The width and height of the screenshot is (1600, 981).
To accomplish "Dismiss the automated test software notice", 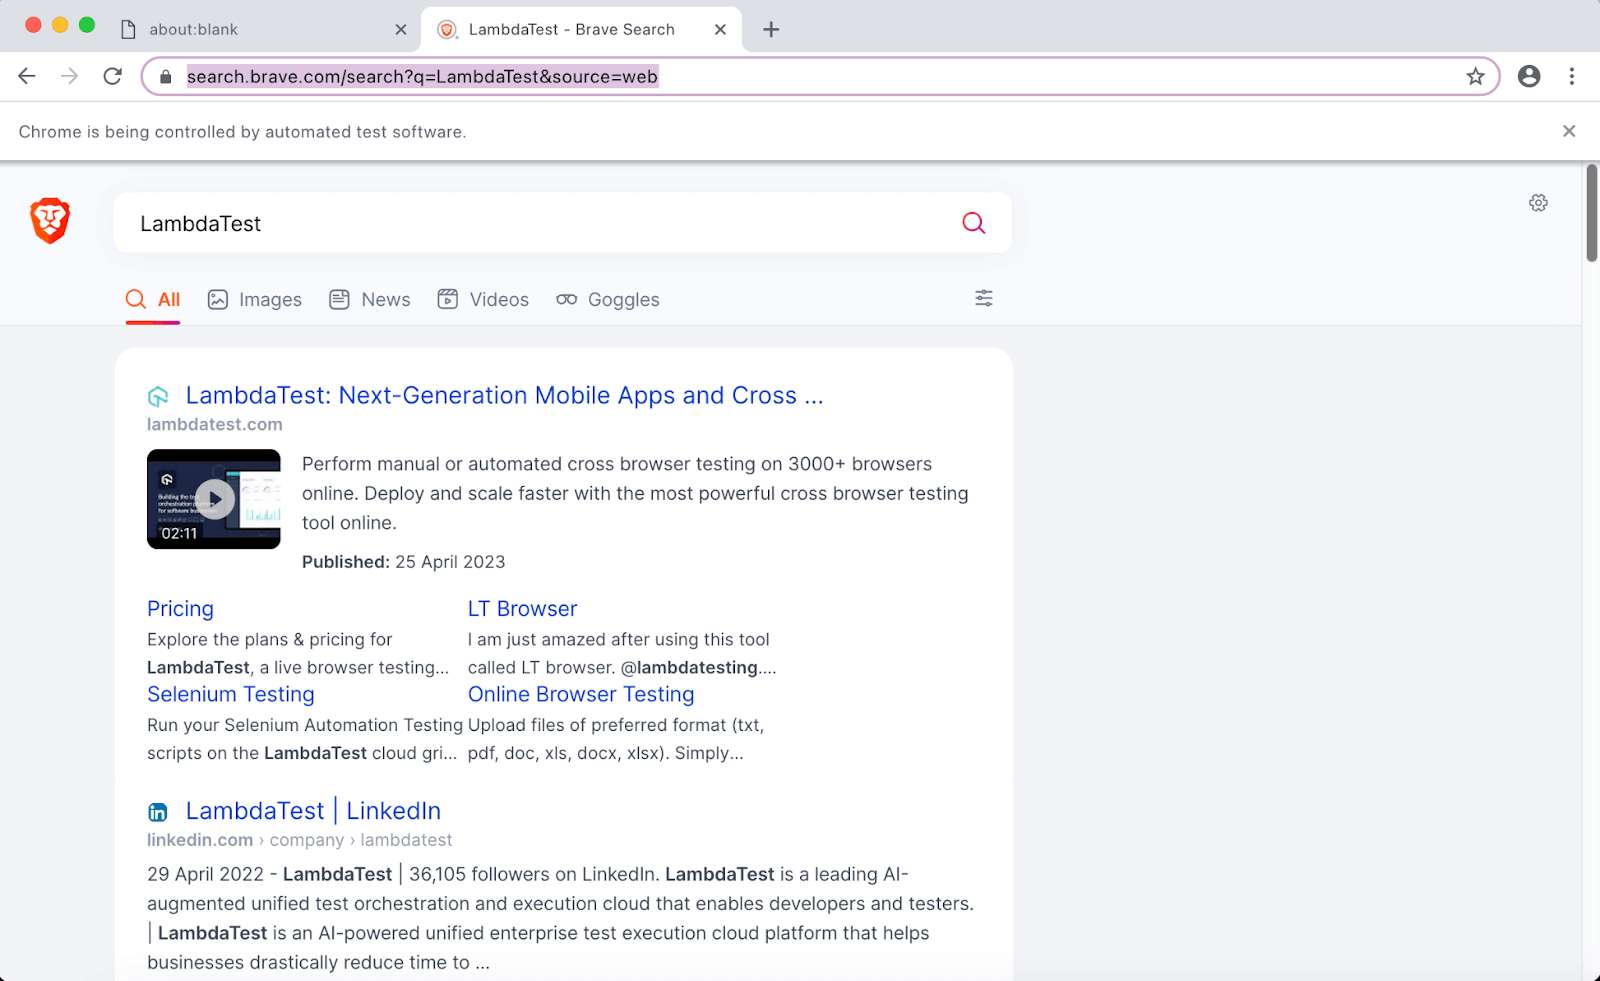I will point(1568,132).
